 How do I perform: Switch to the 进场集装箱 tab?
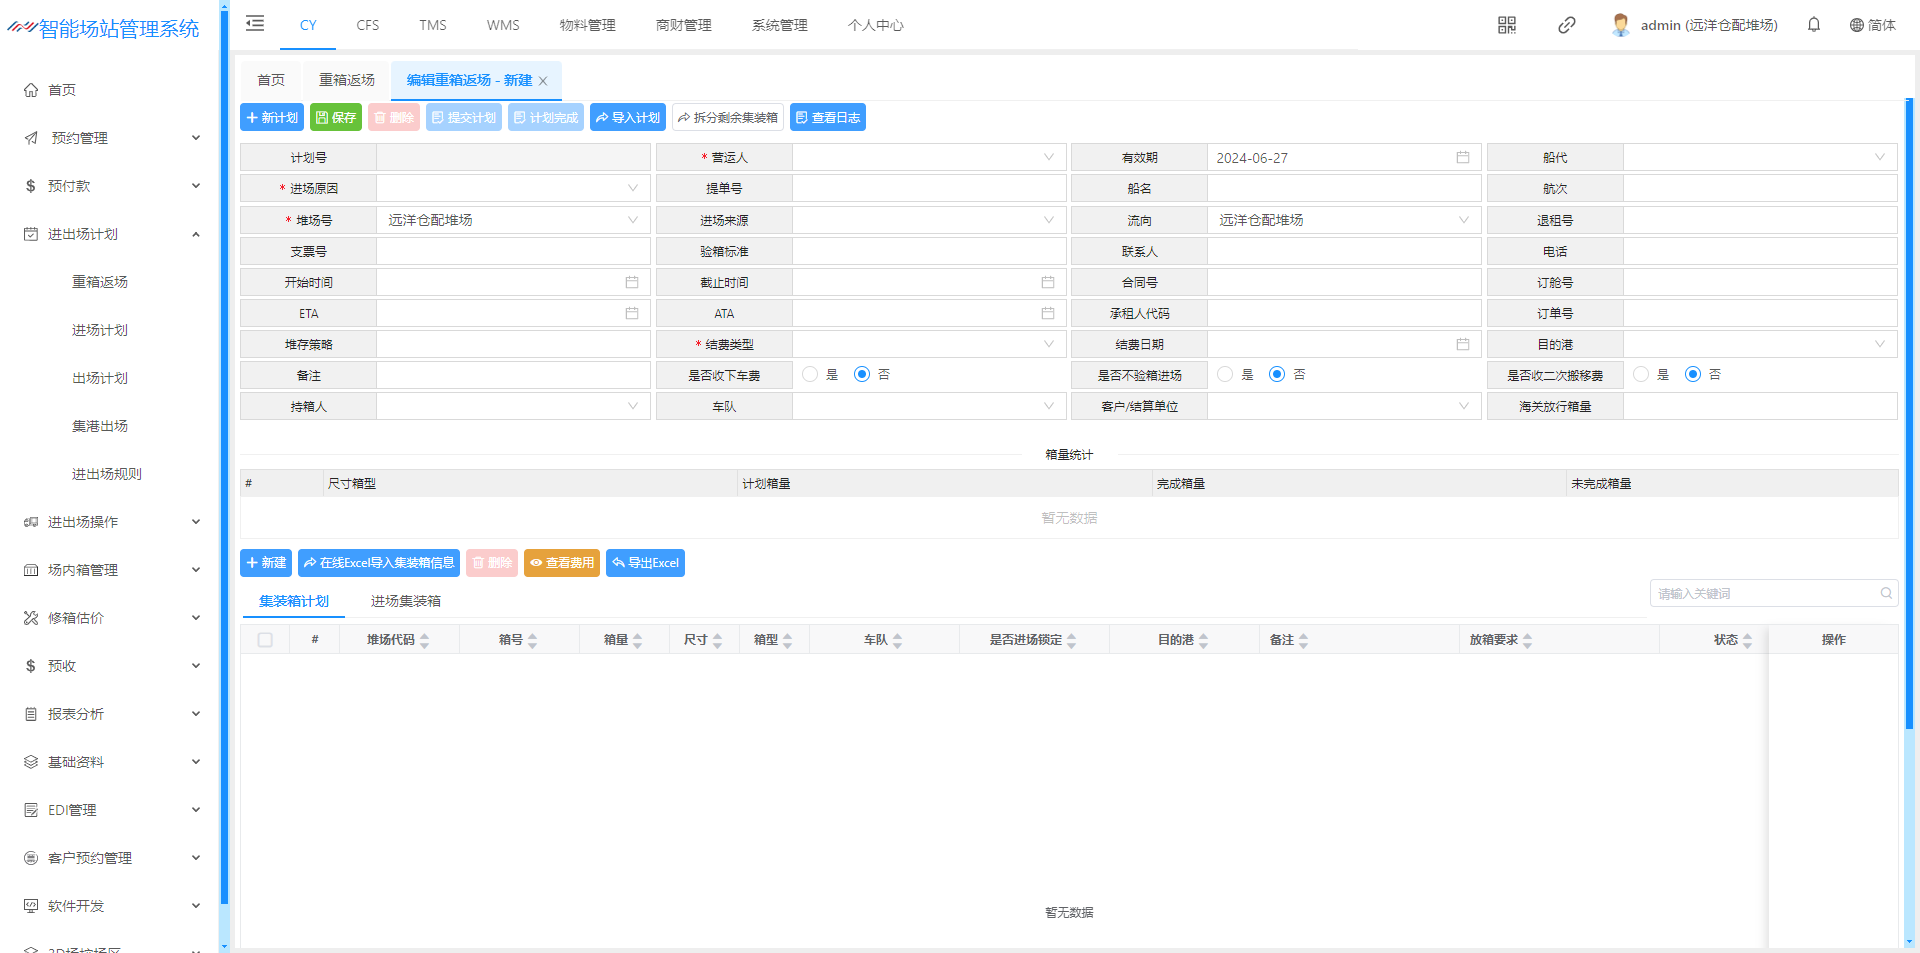pos(405,601)
